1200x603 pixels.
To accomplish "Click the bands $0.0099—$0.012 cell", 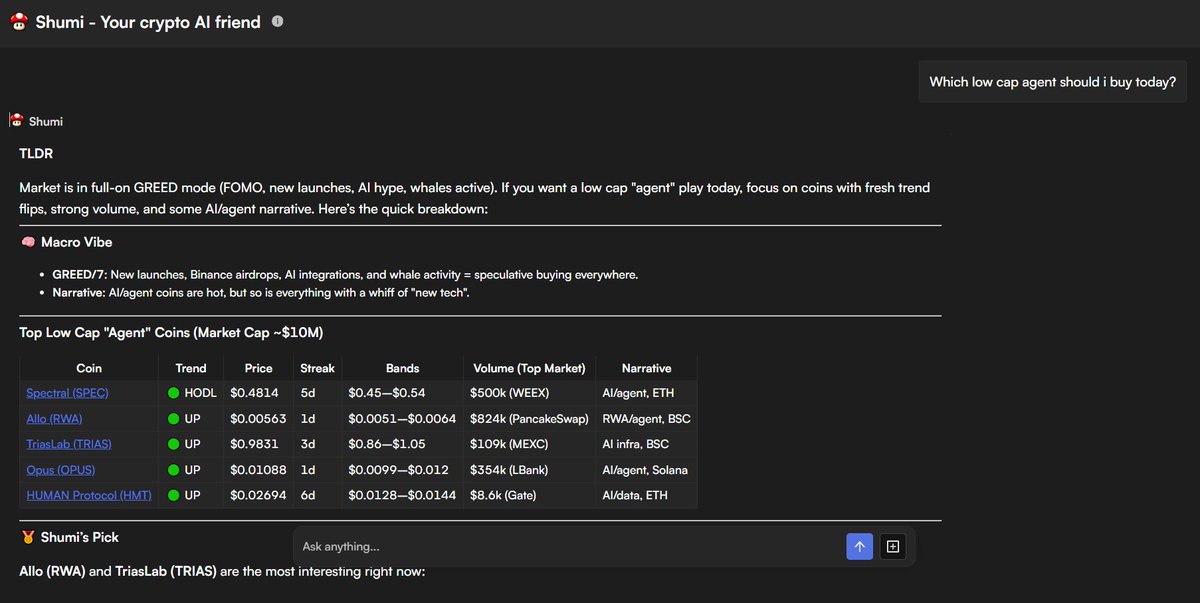I will (402, 470).
